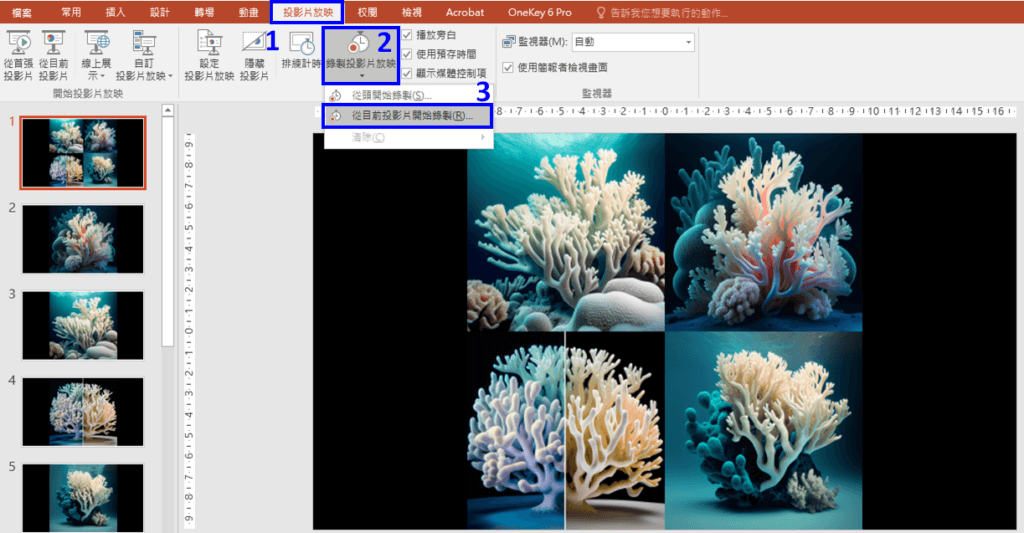This screenshot has width=1024, height=533.
Task: Click the 從目前投影片 slideshow icon
Action: [53, 42]
